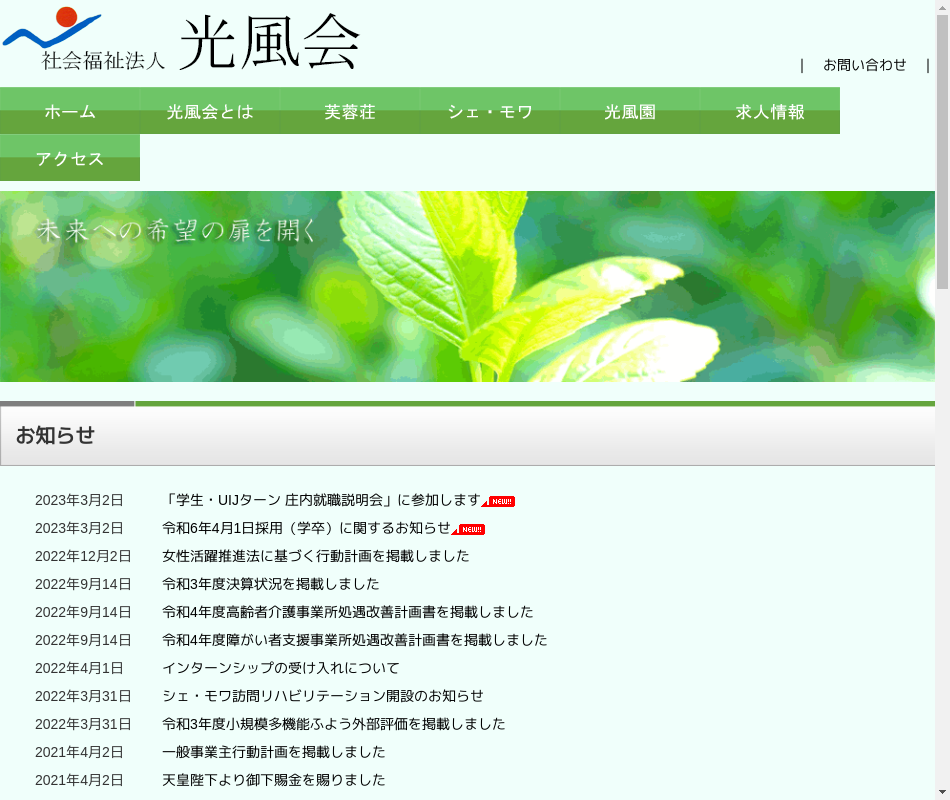Image resolution: width=950 pixels, height=800 pixels.
Task: Select the シェ・モワ navigation item
Action: click(x=490, y=111)
